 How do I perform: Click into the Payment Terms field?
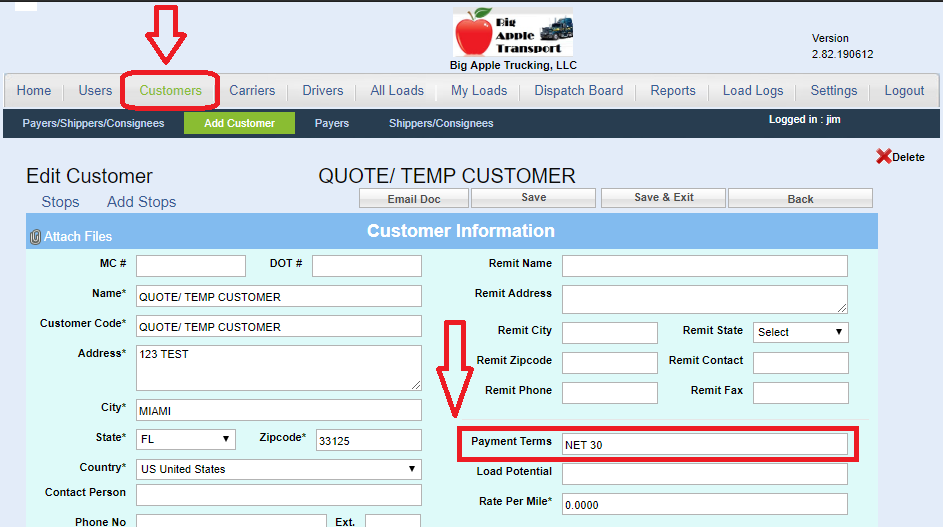(704, 444)
